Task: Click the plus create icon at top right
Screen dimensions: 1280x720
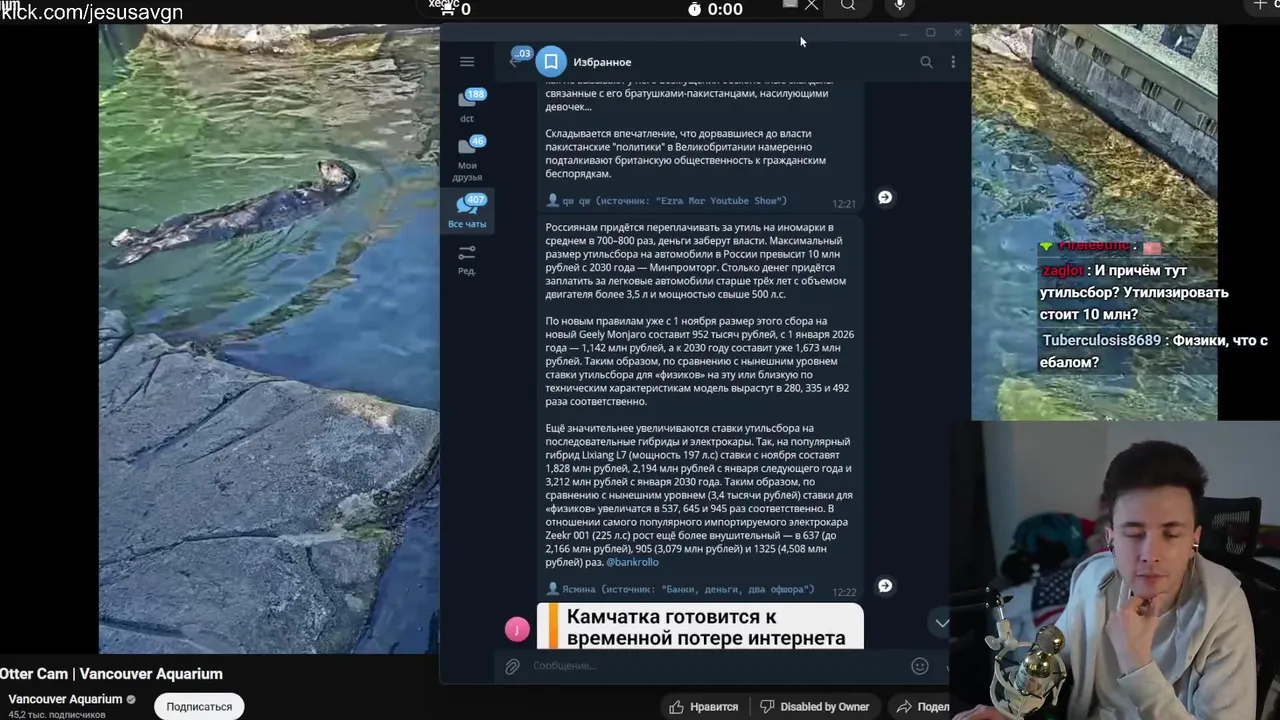Action: click(x=1260, y=6)
